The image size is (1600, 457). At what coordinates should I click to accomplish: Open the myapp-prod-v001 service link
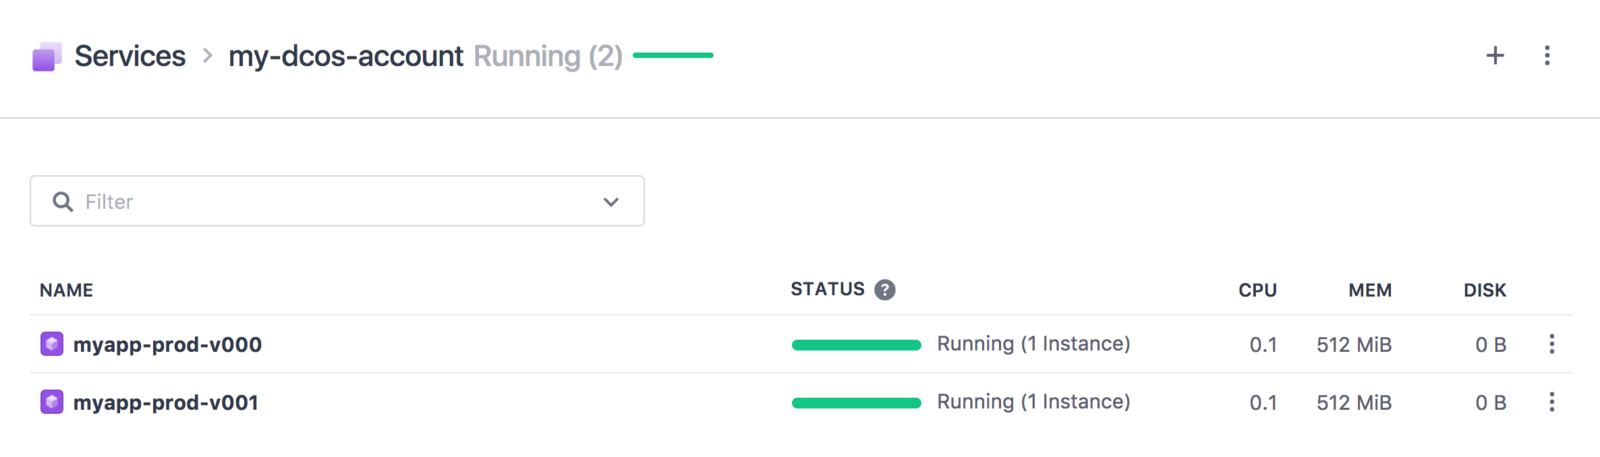[166, 403]
